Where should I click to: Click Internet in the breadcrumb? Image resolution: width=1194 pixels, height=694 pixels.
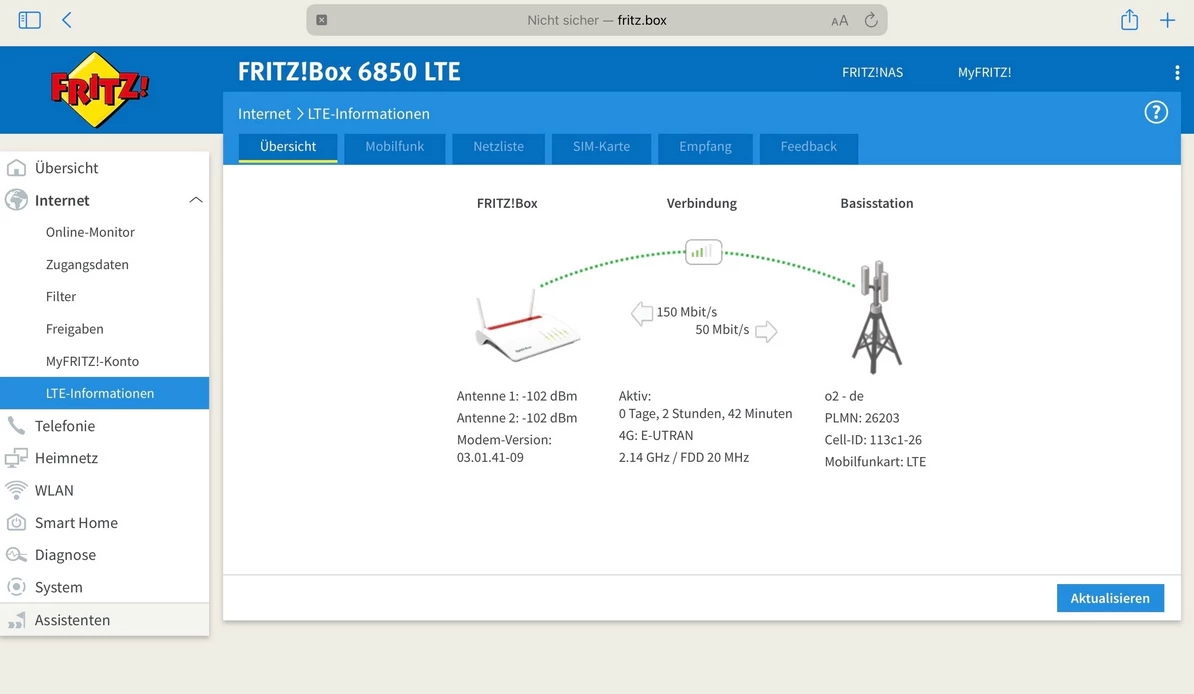(x=264, y=114)
